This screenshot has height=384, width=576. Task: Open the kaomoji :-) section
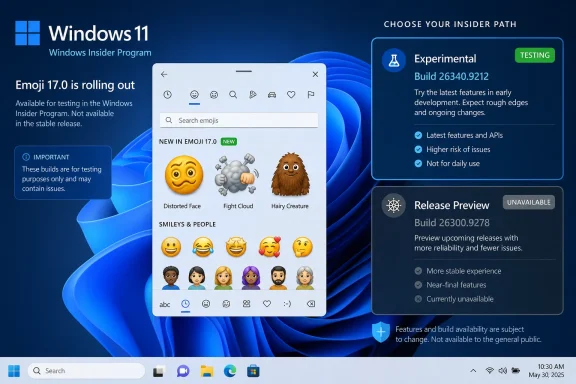point(287,304)
